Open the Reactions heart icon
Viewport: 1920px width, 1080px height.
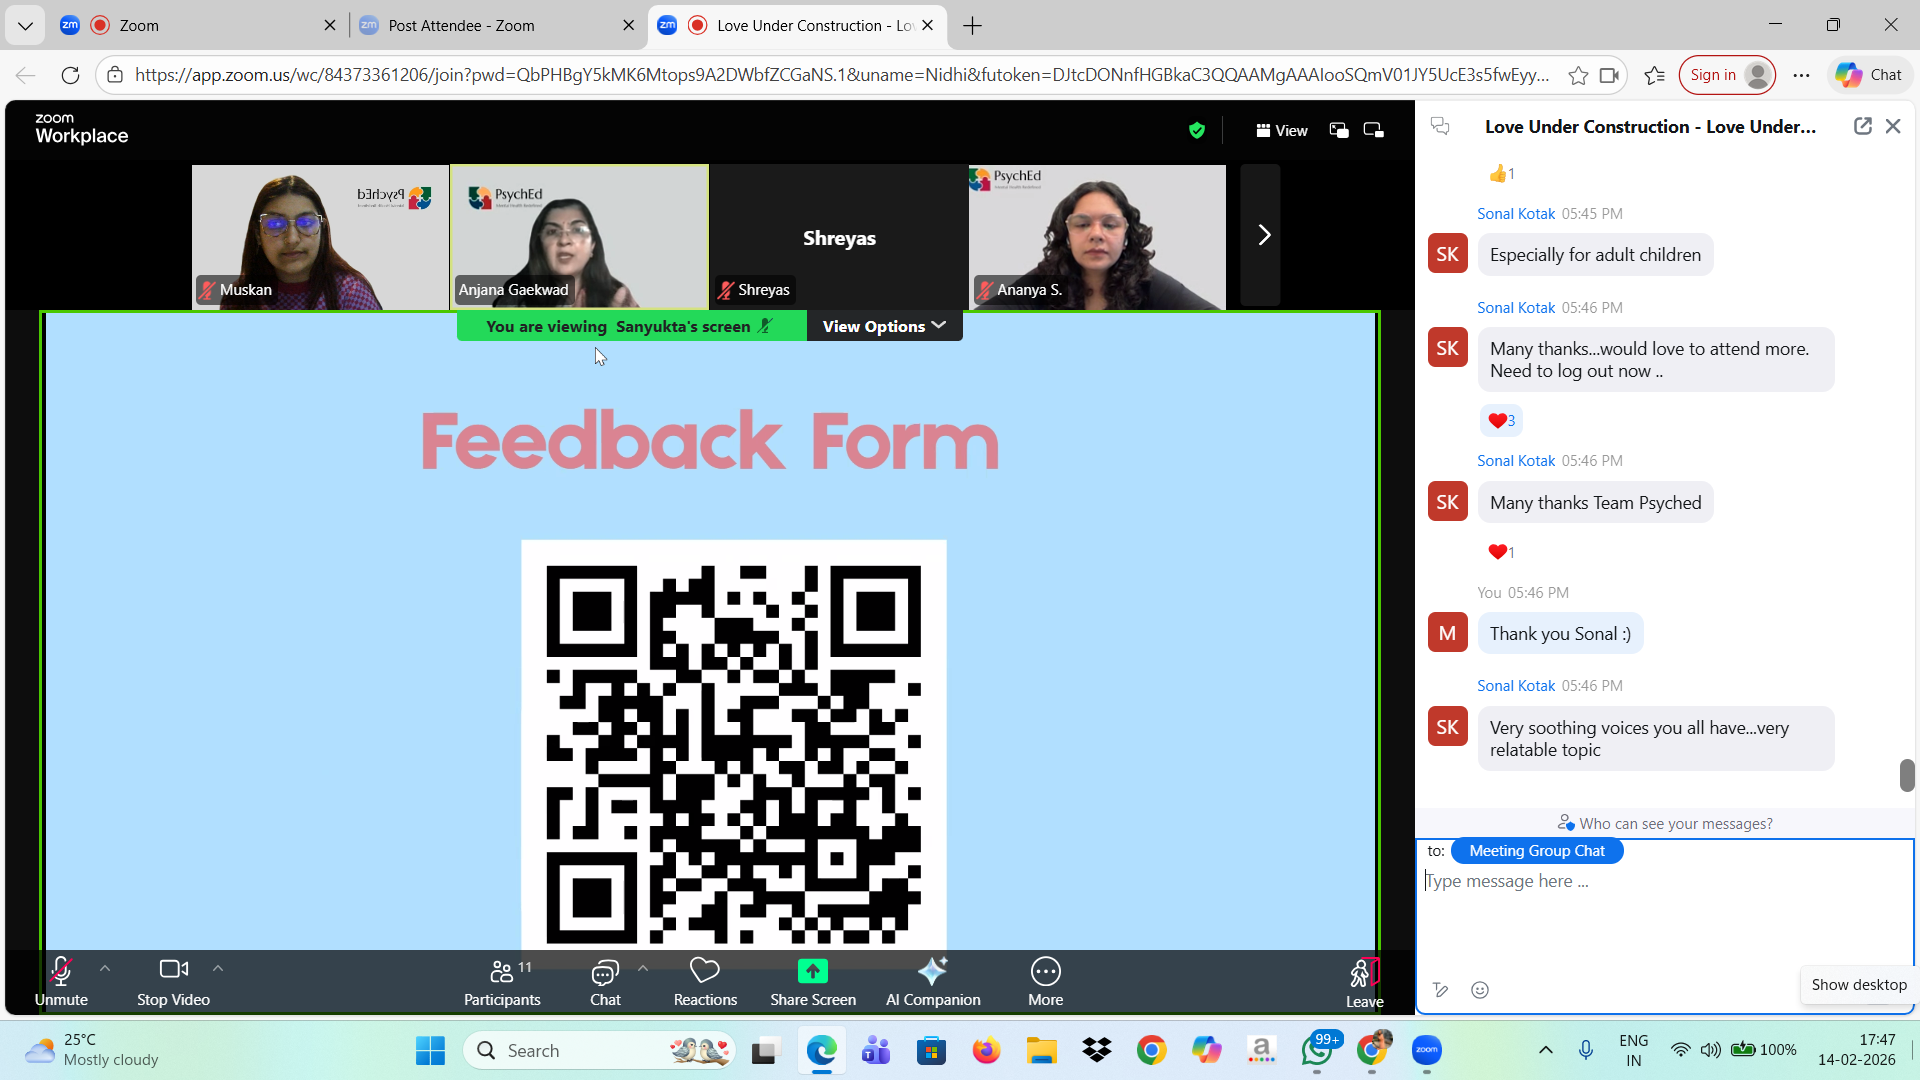click(705, 971)
